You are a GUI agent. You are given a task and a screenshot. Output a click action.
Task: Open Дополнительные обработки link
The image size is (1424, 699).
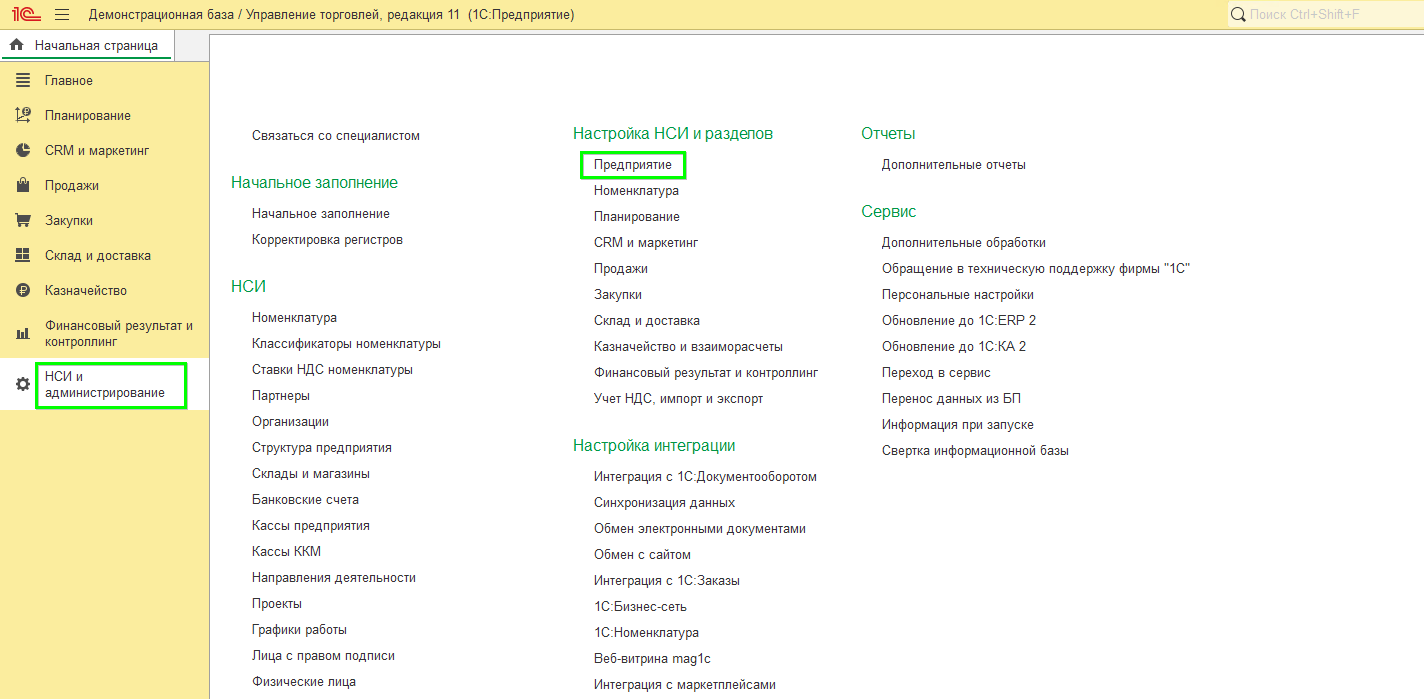pos(964,242)
